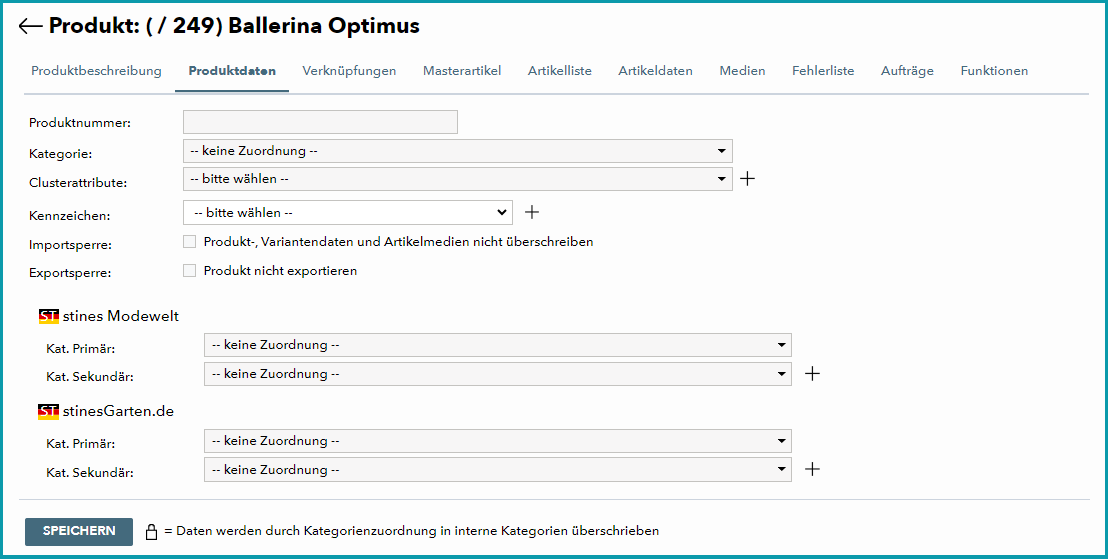Screen dimensions: 1108x559
Task: Open the Kennzeichen dropdown
Action: [x=348, y=212]
